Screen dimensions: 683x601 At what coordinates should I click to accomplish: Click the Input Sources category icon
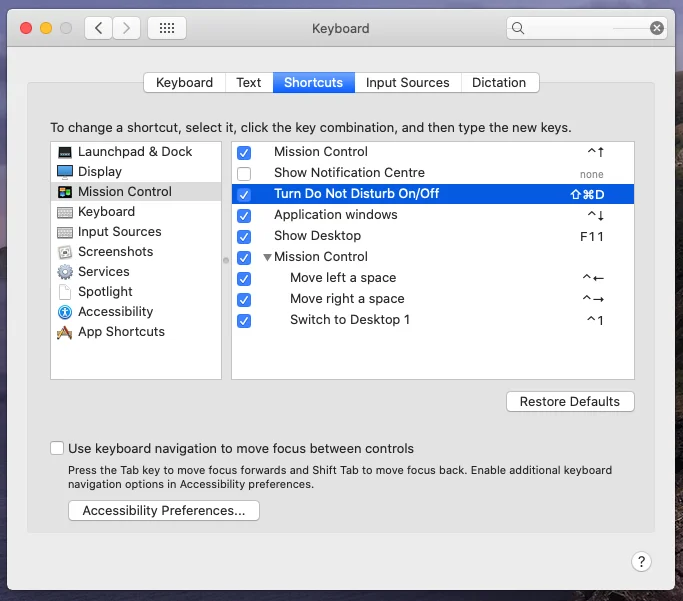[65, 232]
